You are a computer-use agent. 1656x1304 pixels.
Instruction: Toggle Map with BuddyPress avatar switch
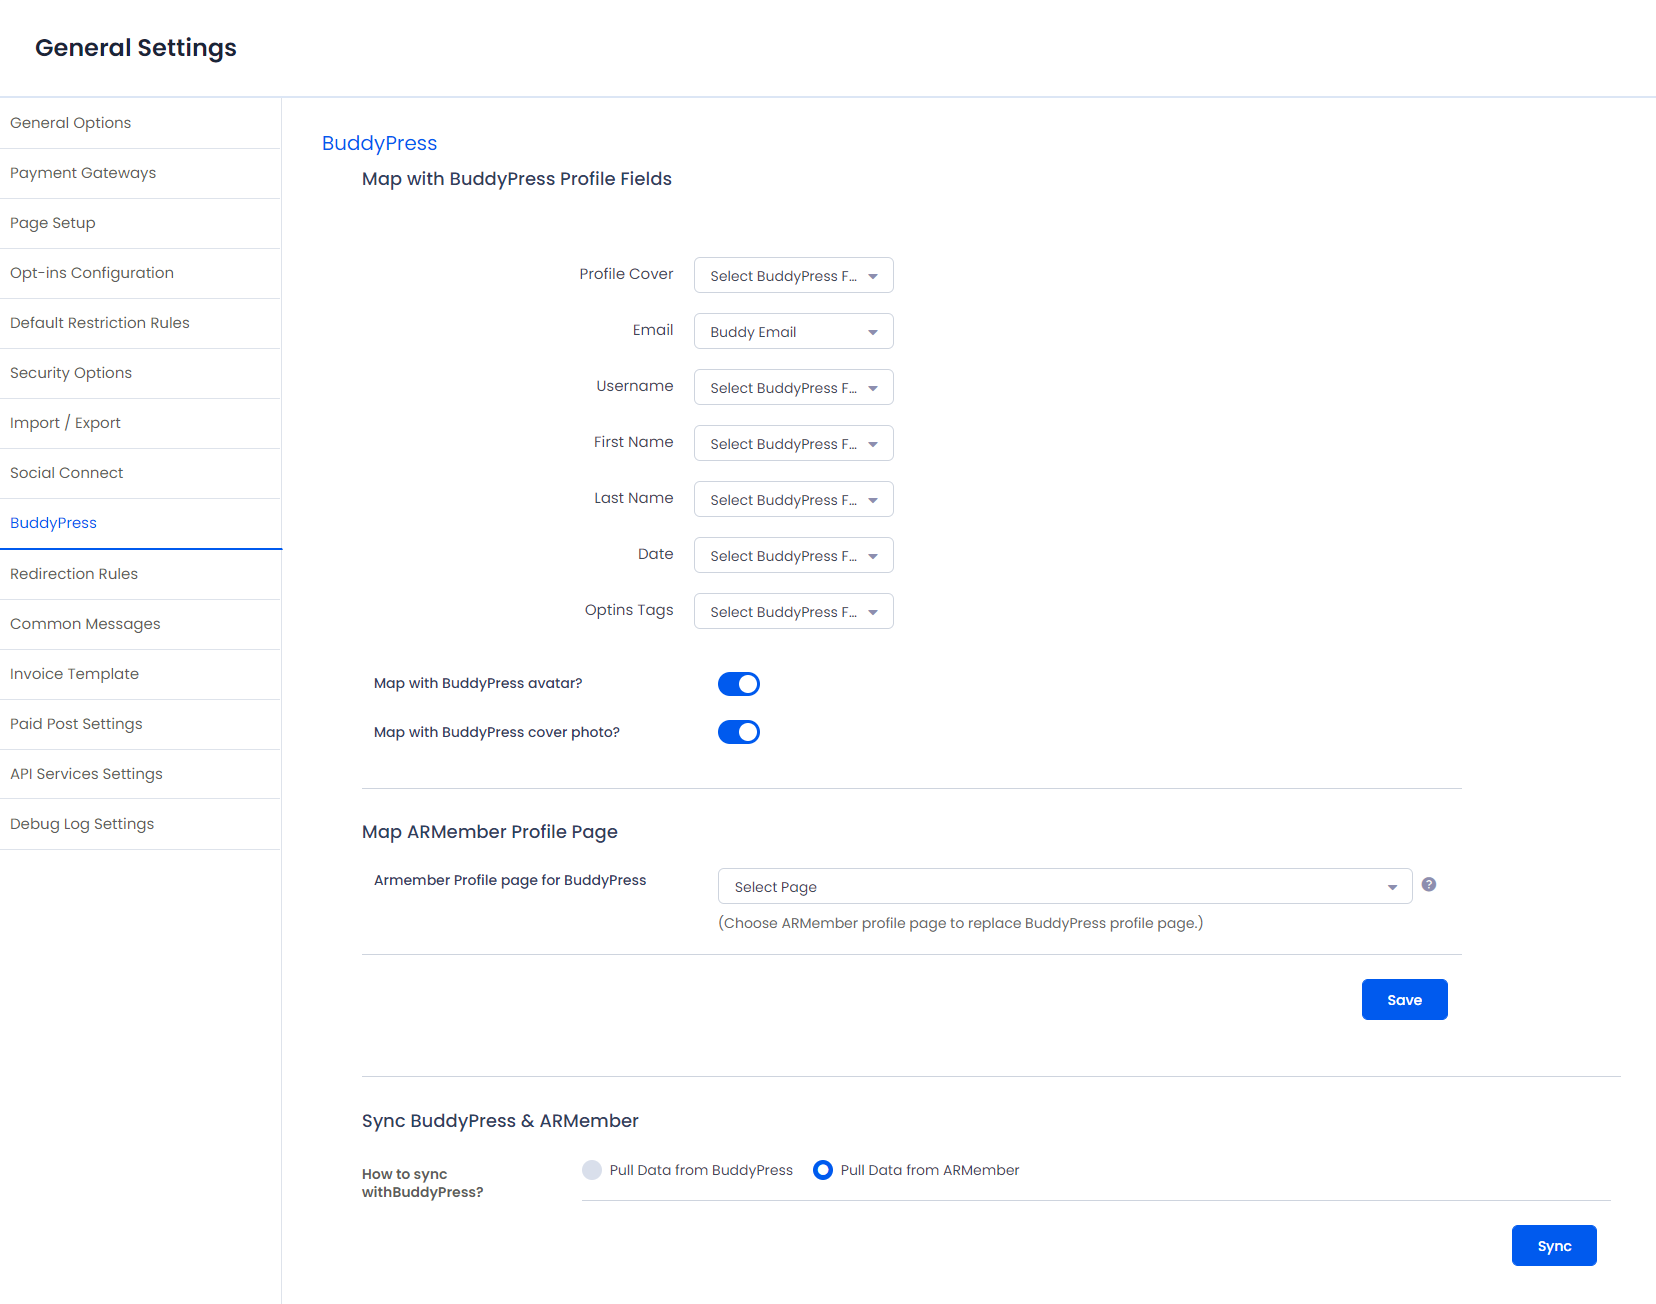[x=739, y=684]
